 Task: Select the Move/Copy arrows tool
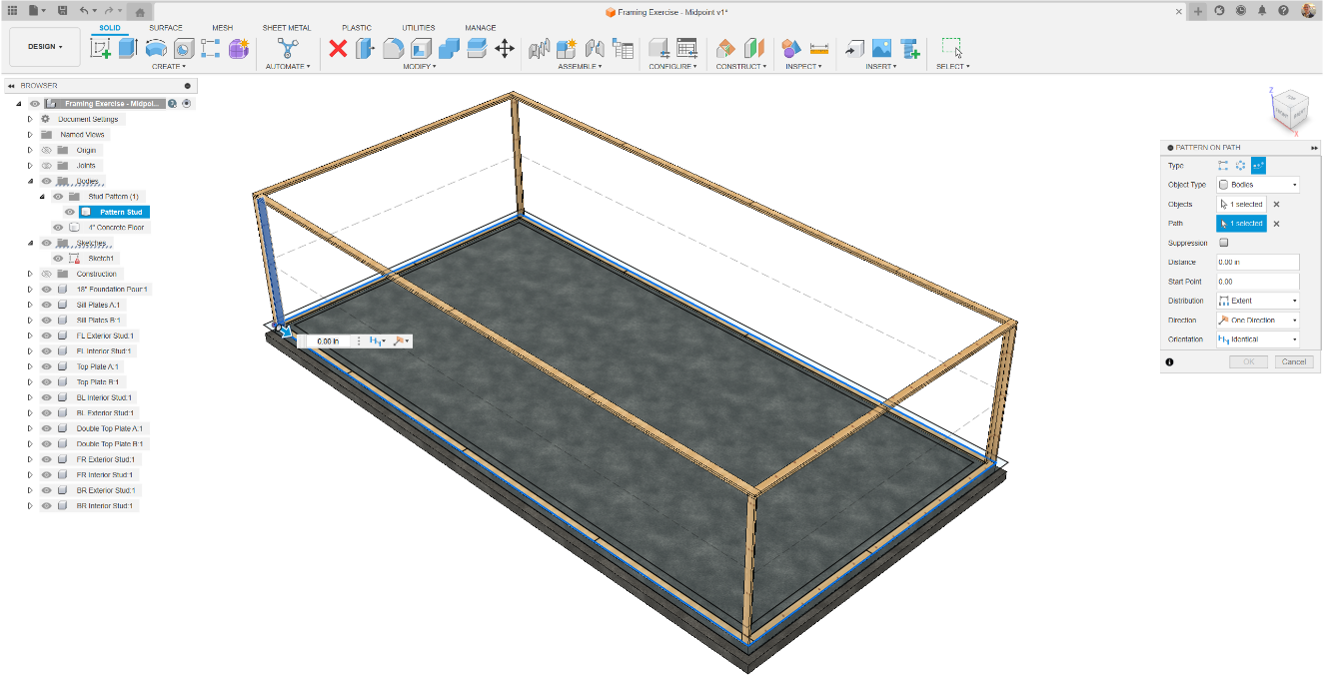pos(504,47)
